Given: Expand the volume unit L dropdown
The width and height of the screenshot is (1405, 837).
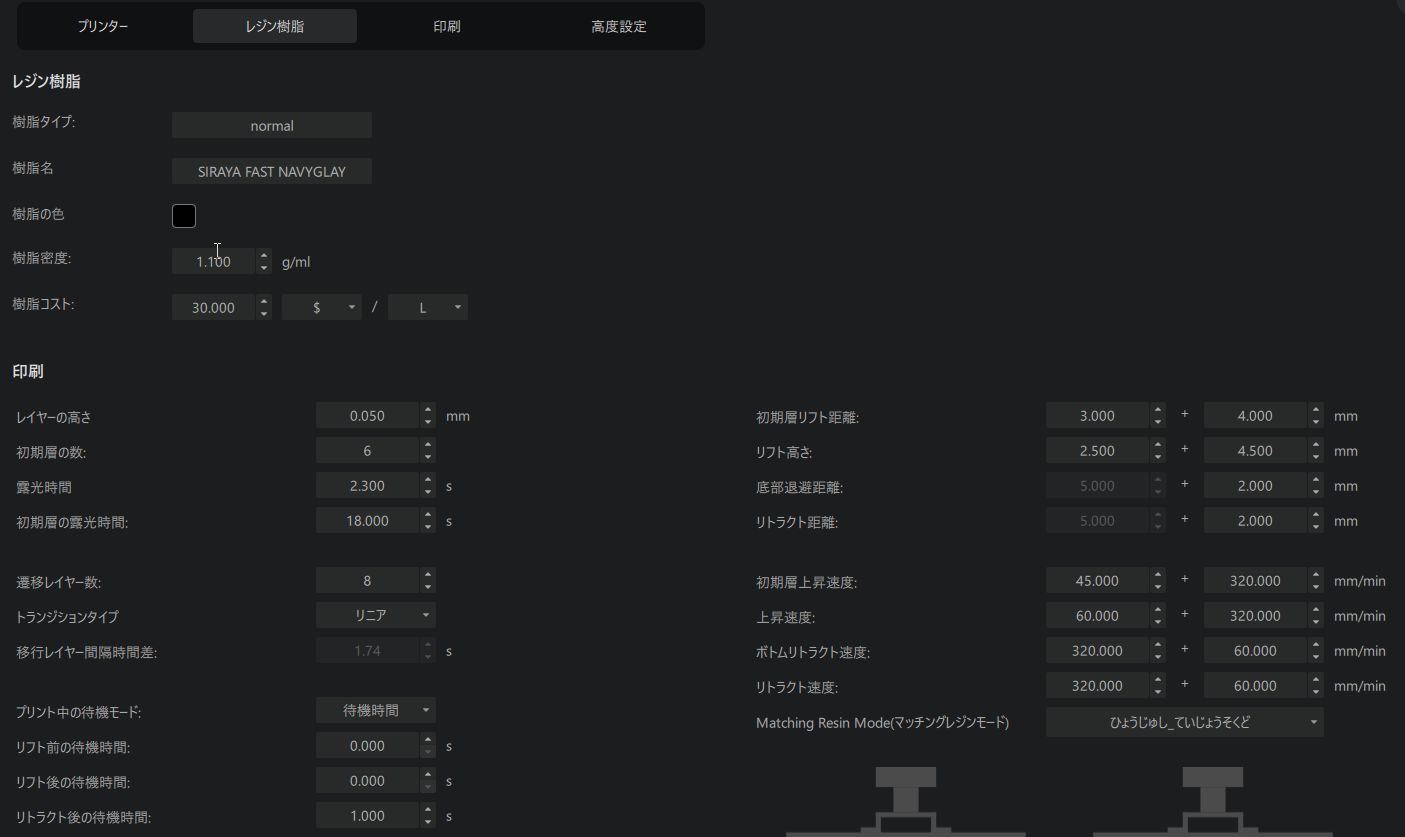Looking at the screenshot, I should 427,308.
